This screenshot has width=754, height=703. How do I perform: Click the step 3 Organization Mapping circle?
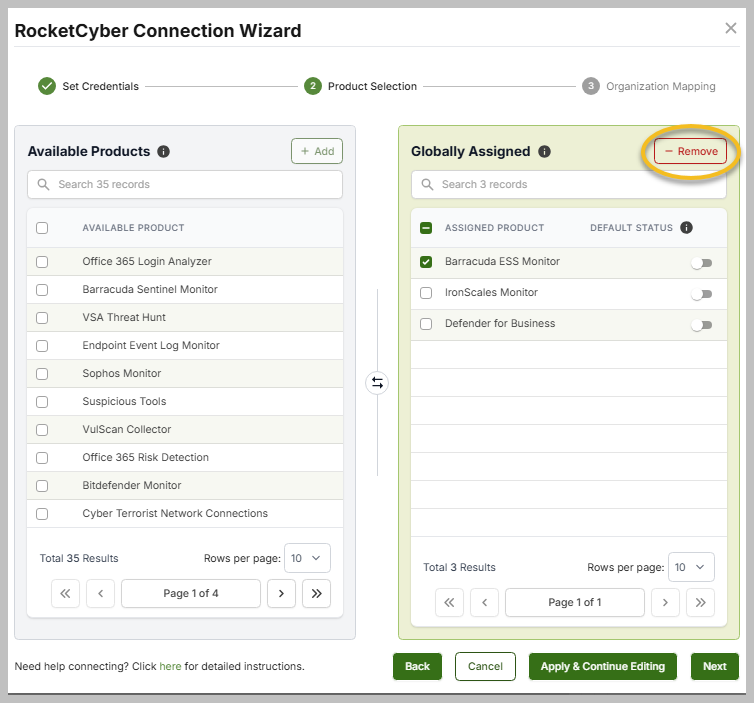591,87
